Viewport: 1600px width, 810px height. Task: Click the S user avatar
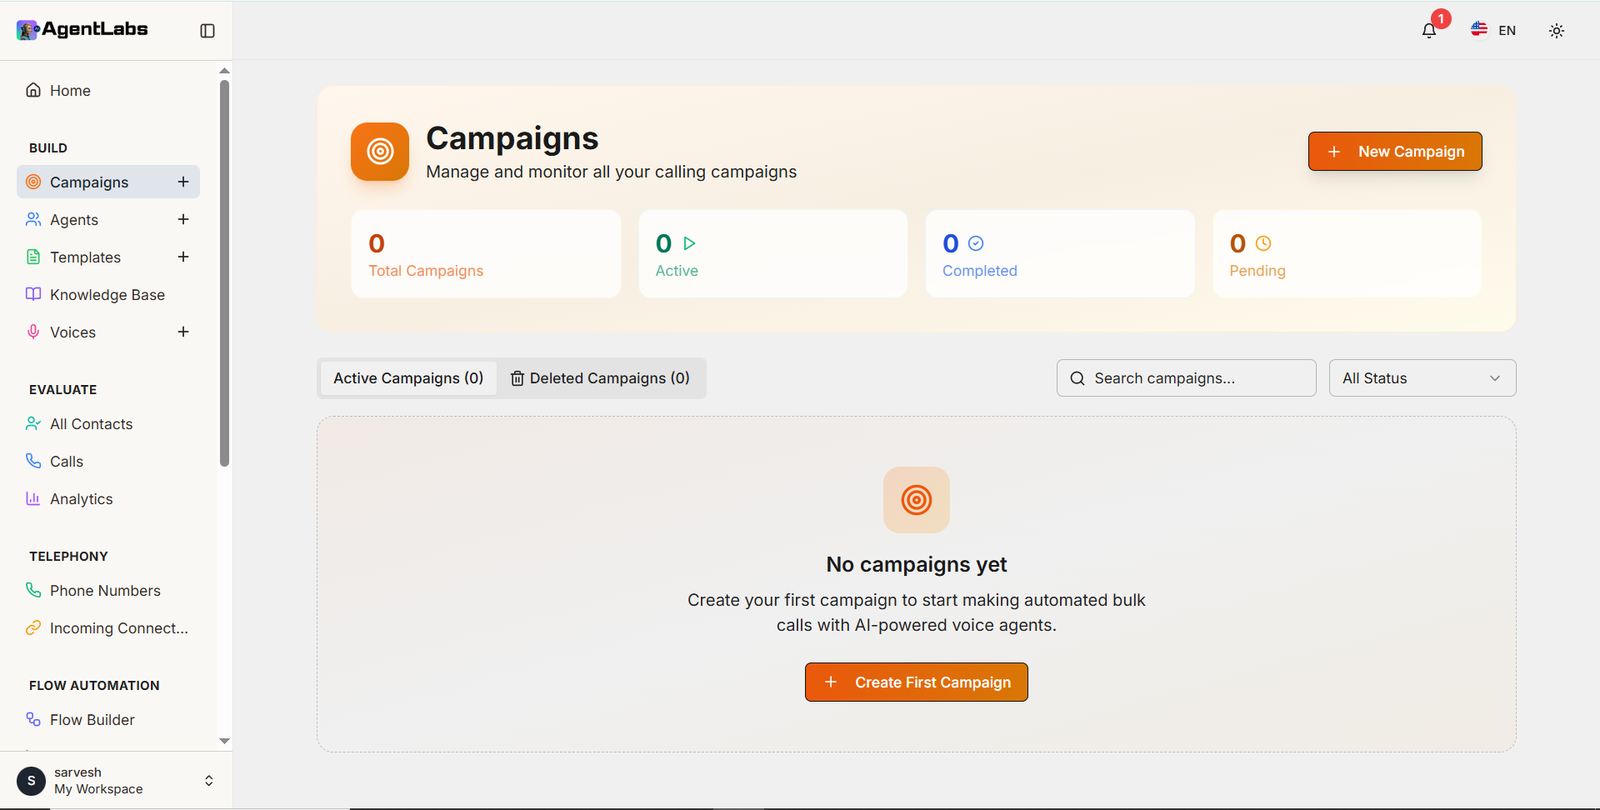pos(31,780)
